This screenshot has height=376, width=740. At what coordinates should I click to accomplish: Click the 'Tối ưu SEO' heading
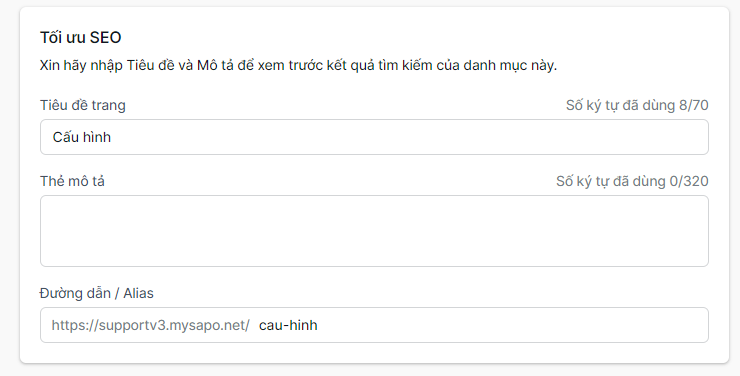[80, 38]
